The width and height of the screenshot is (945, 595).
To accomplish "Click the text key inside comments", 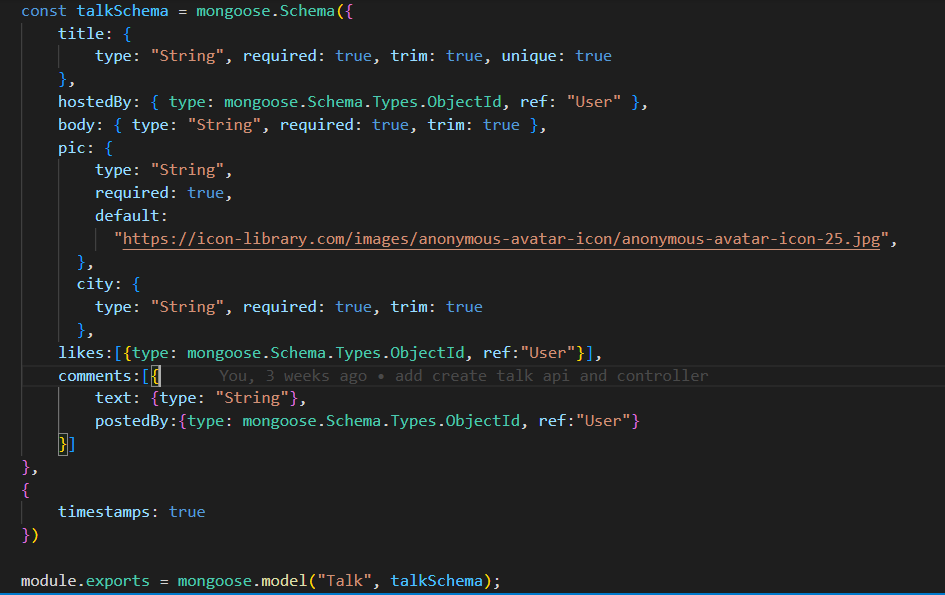I will [x=113, y=398].
